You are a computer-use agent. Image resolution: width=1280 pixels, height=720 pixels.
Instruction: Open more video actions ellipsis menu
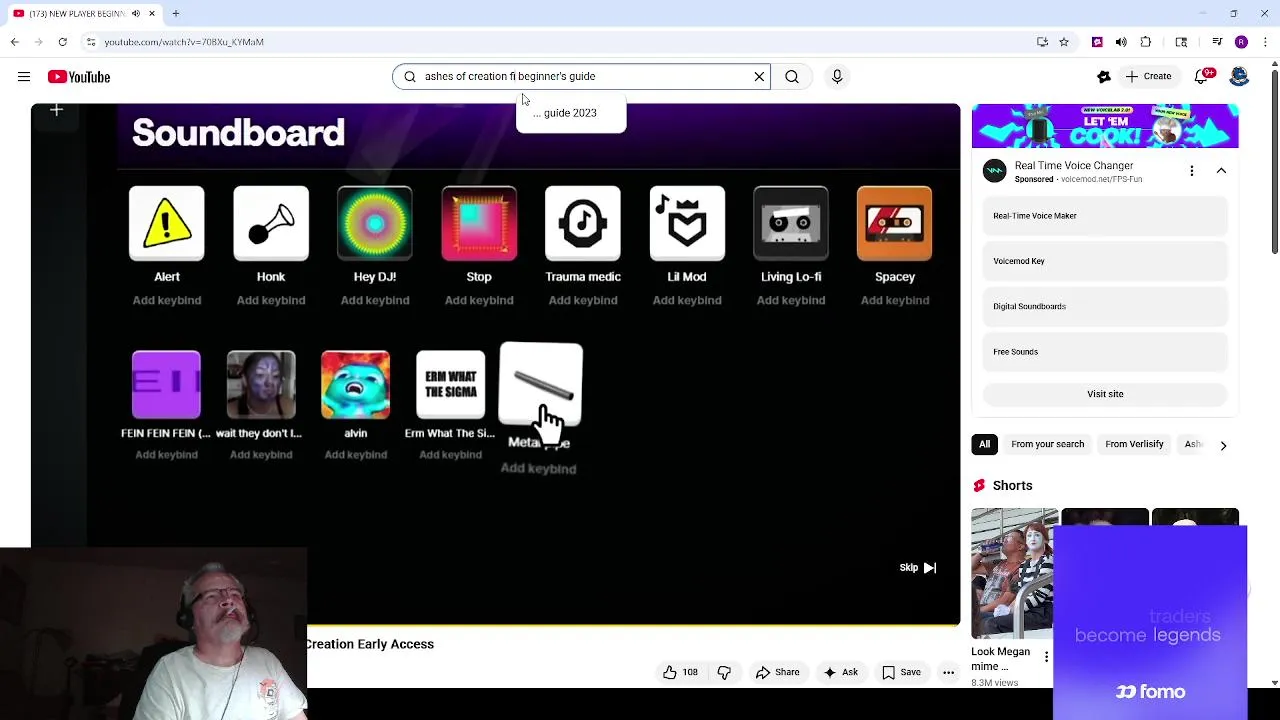tap(948, 673)
